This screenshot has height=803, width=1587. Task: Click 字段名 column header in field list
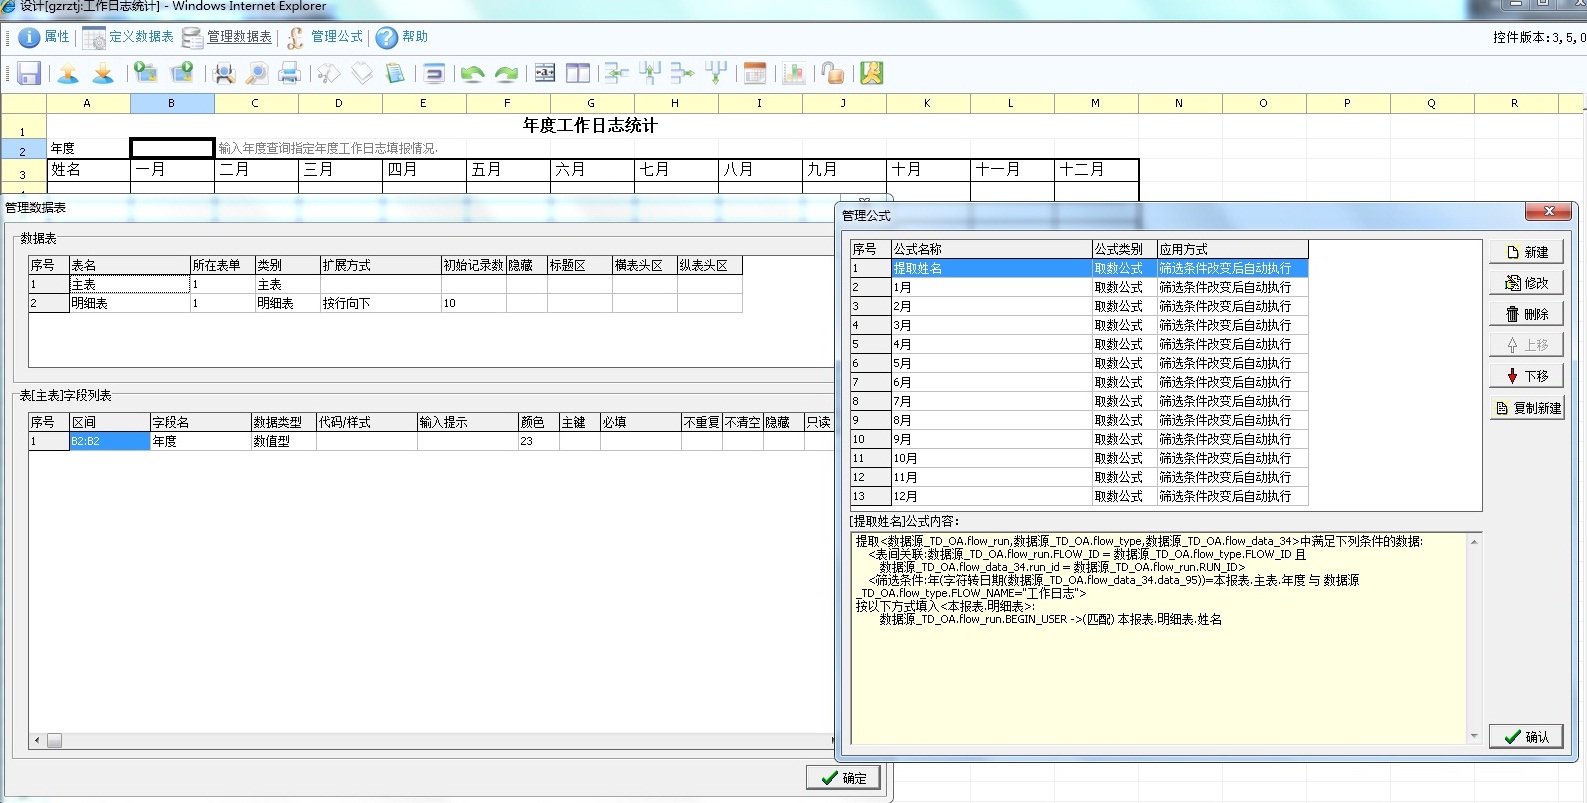tap(200, 422)
